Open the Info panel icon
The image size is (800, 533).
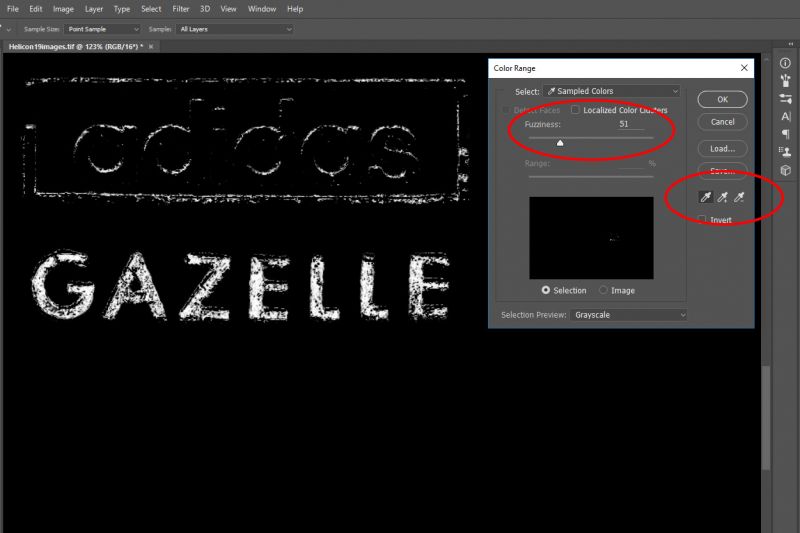pyautogui.click(x=785, y=63)
